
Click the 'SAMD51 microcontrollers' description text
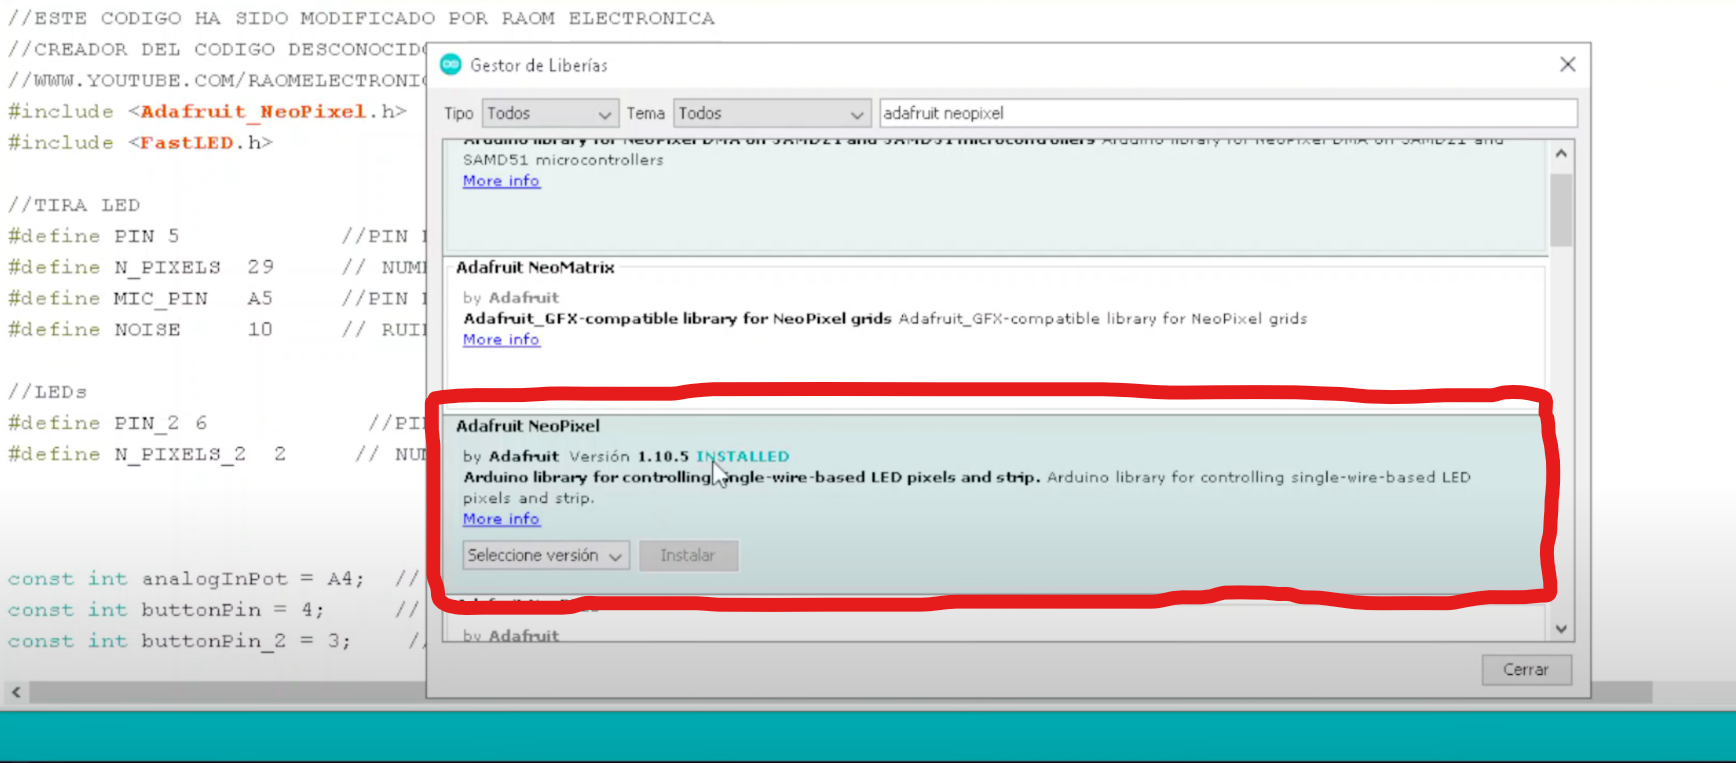563,160
